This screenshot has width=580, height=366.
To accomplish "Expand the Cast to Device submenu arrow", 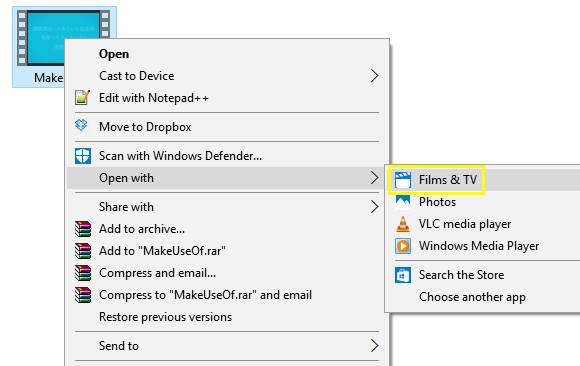I will (374, 76).
